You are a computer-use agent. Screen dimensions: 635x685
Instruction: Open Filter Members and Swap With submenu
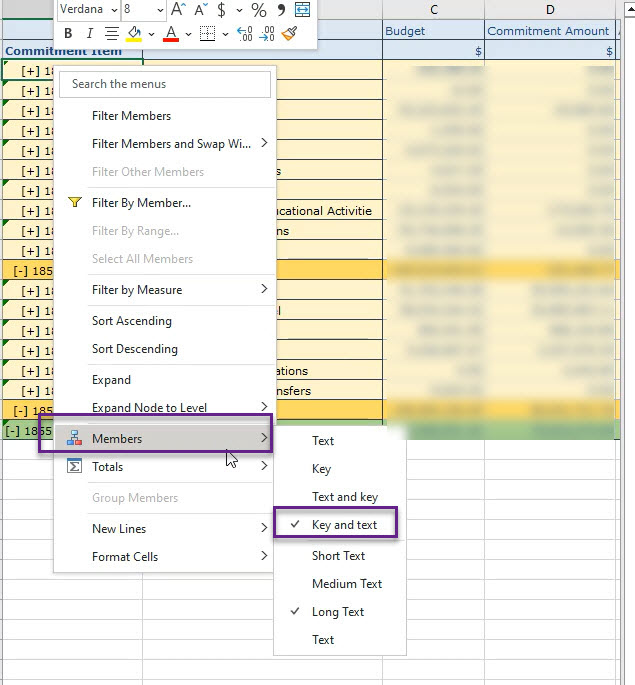coord(164,143)
